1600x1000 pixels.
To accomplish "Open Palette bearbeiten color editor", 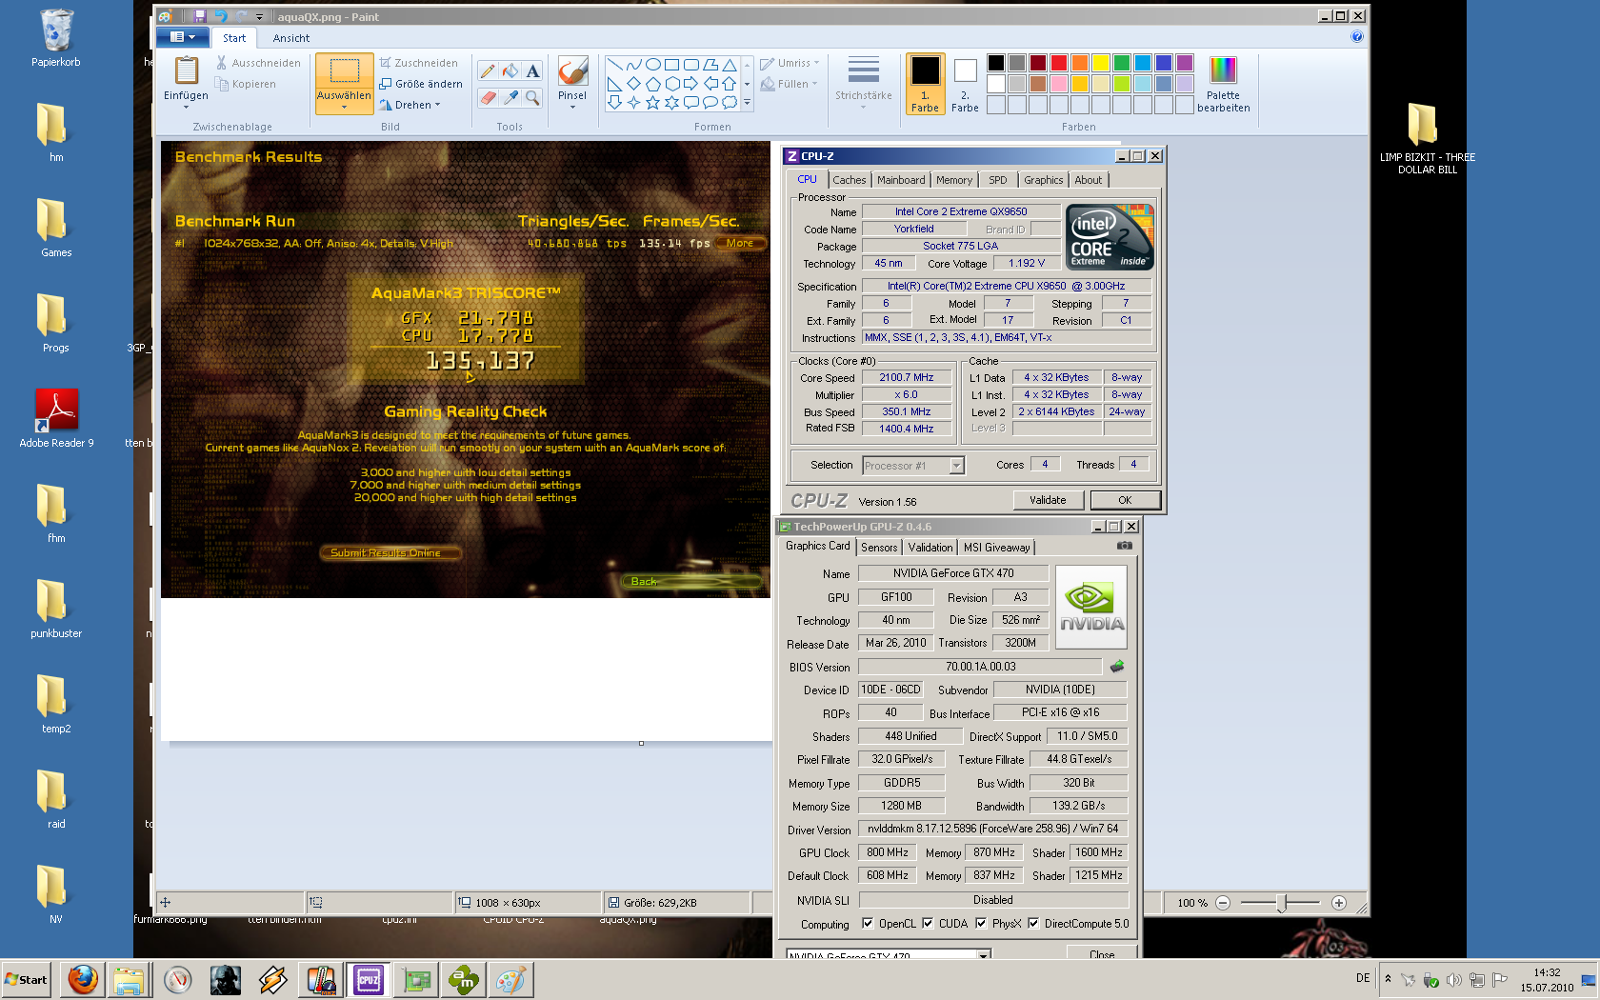I will (x=1223, y=84).
